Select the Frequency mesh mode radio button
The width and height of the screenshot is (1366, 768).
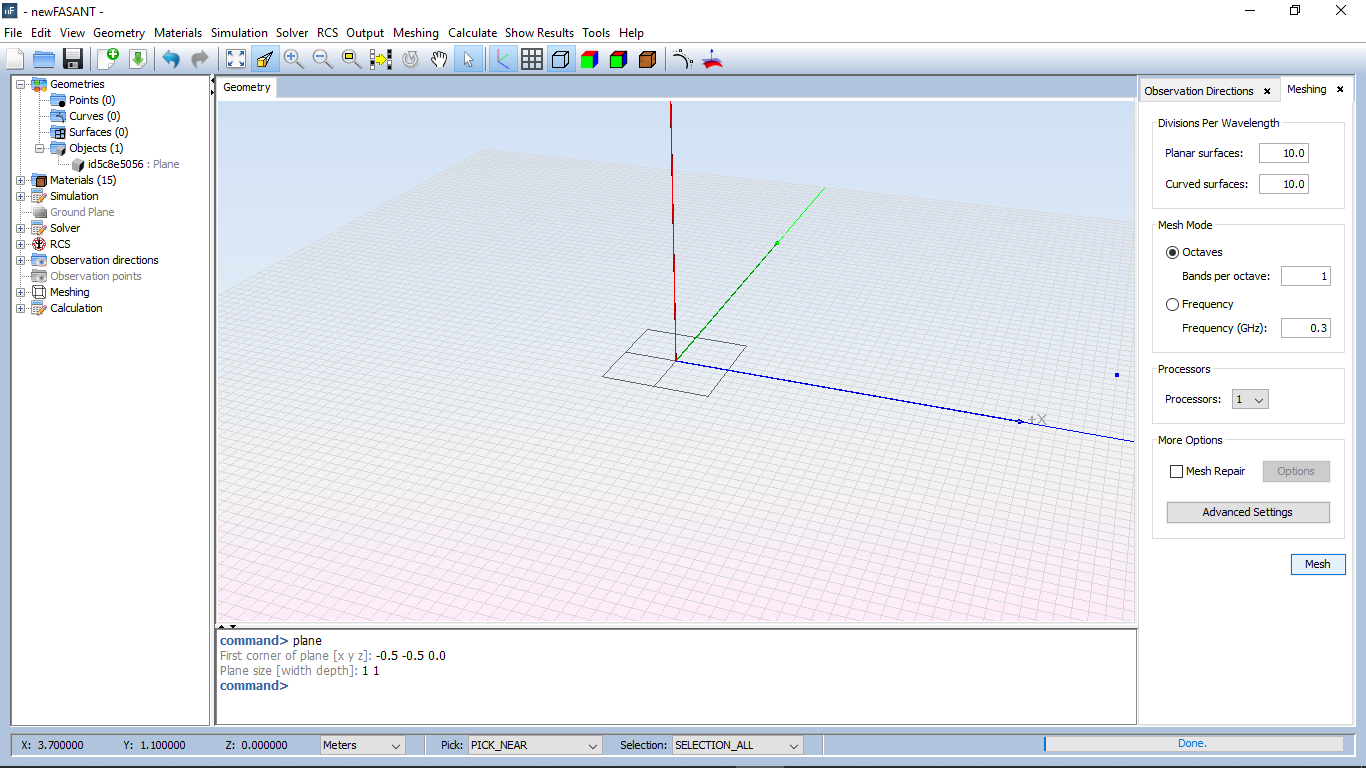[x=1173, y=304]
